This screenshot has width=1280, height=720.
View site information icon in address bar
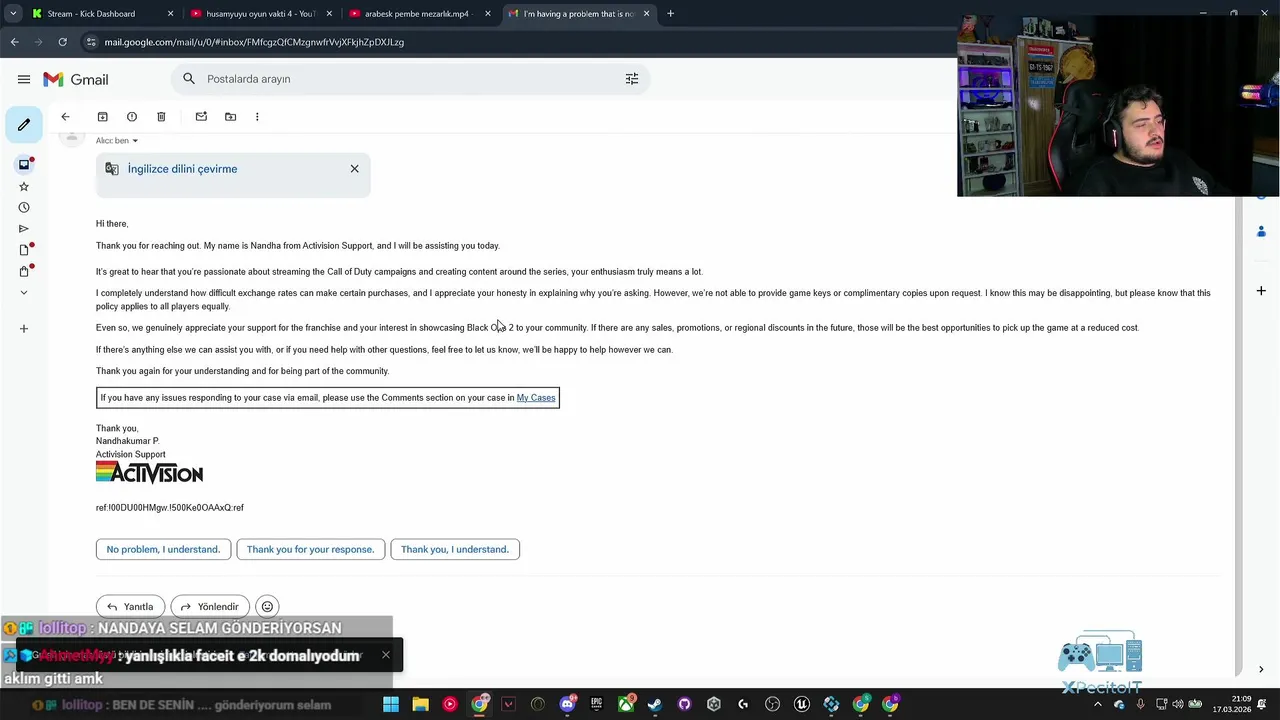91,42
